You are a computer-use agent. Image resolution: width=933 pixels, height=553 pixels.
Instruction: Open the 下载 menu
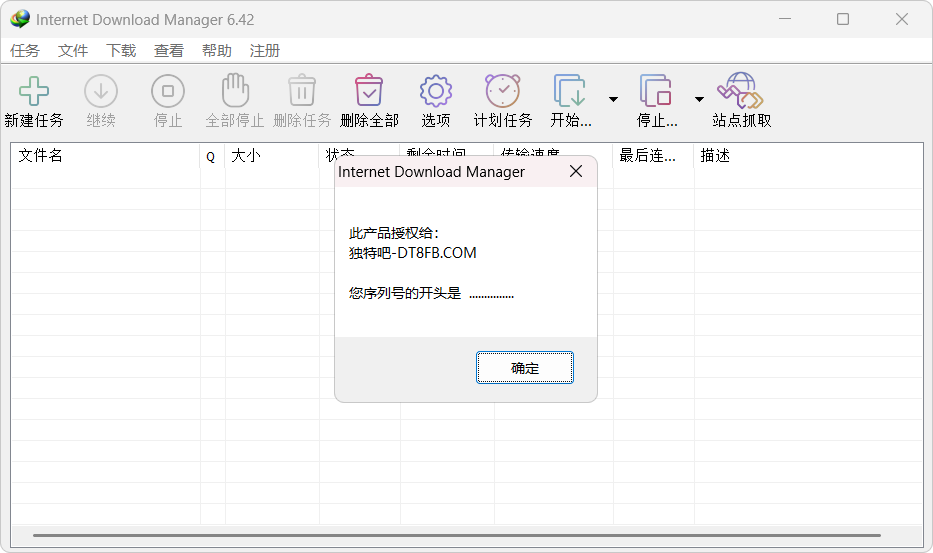pos(121,51)
